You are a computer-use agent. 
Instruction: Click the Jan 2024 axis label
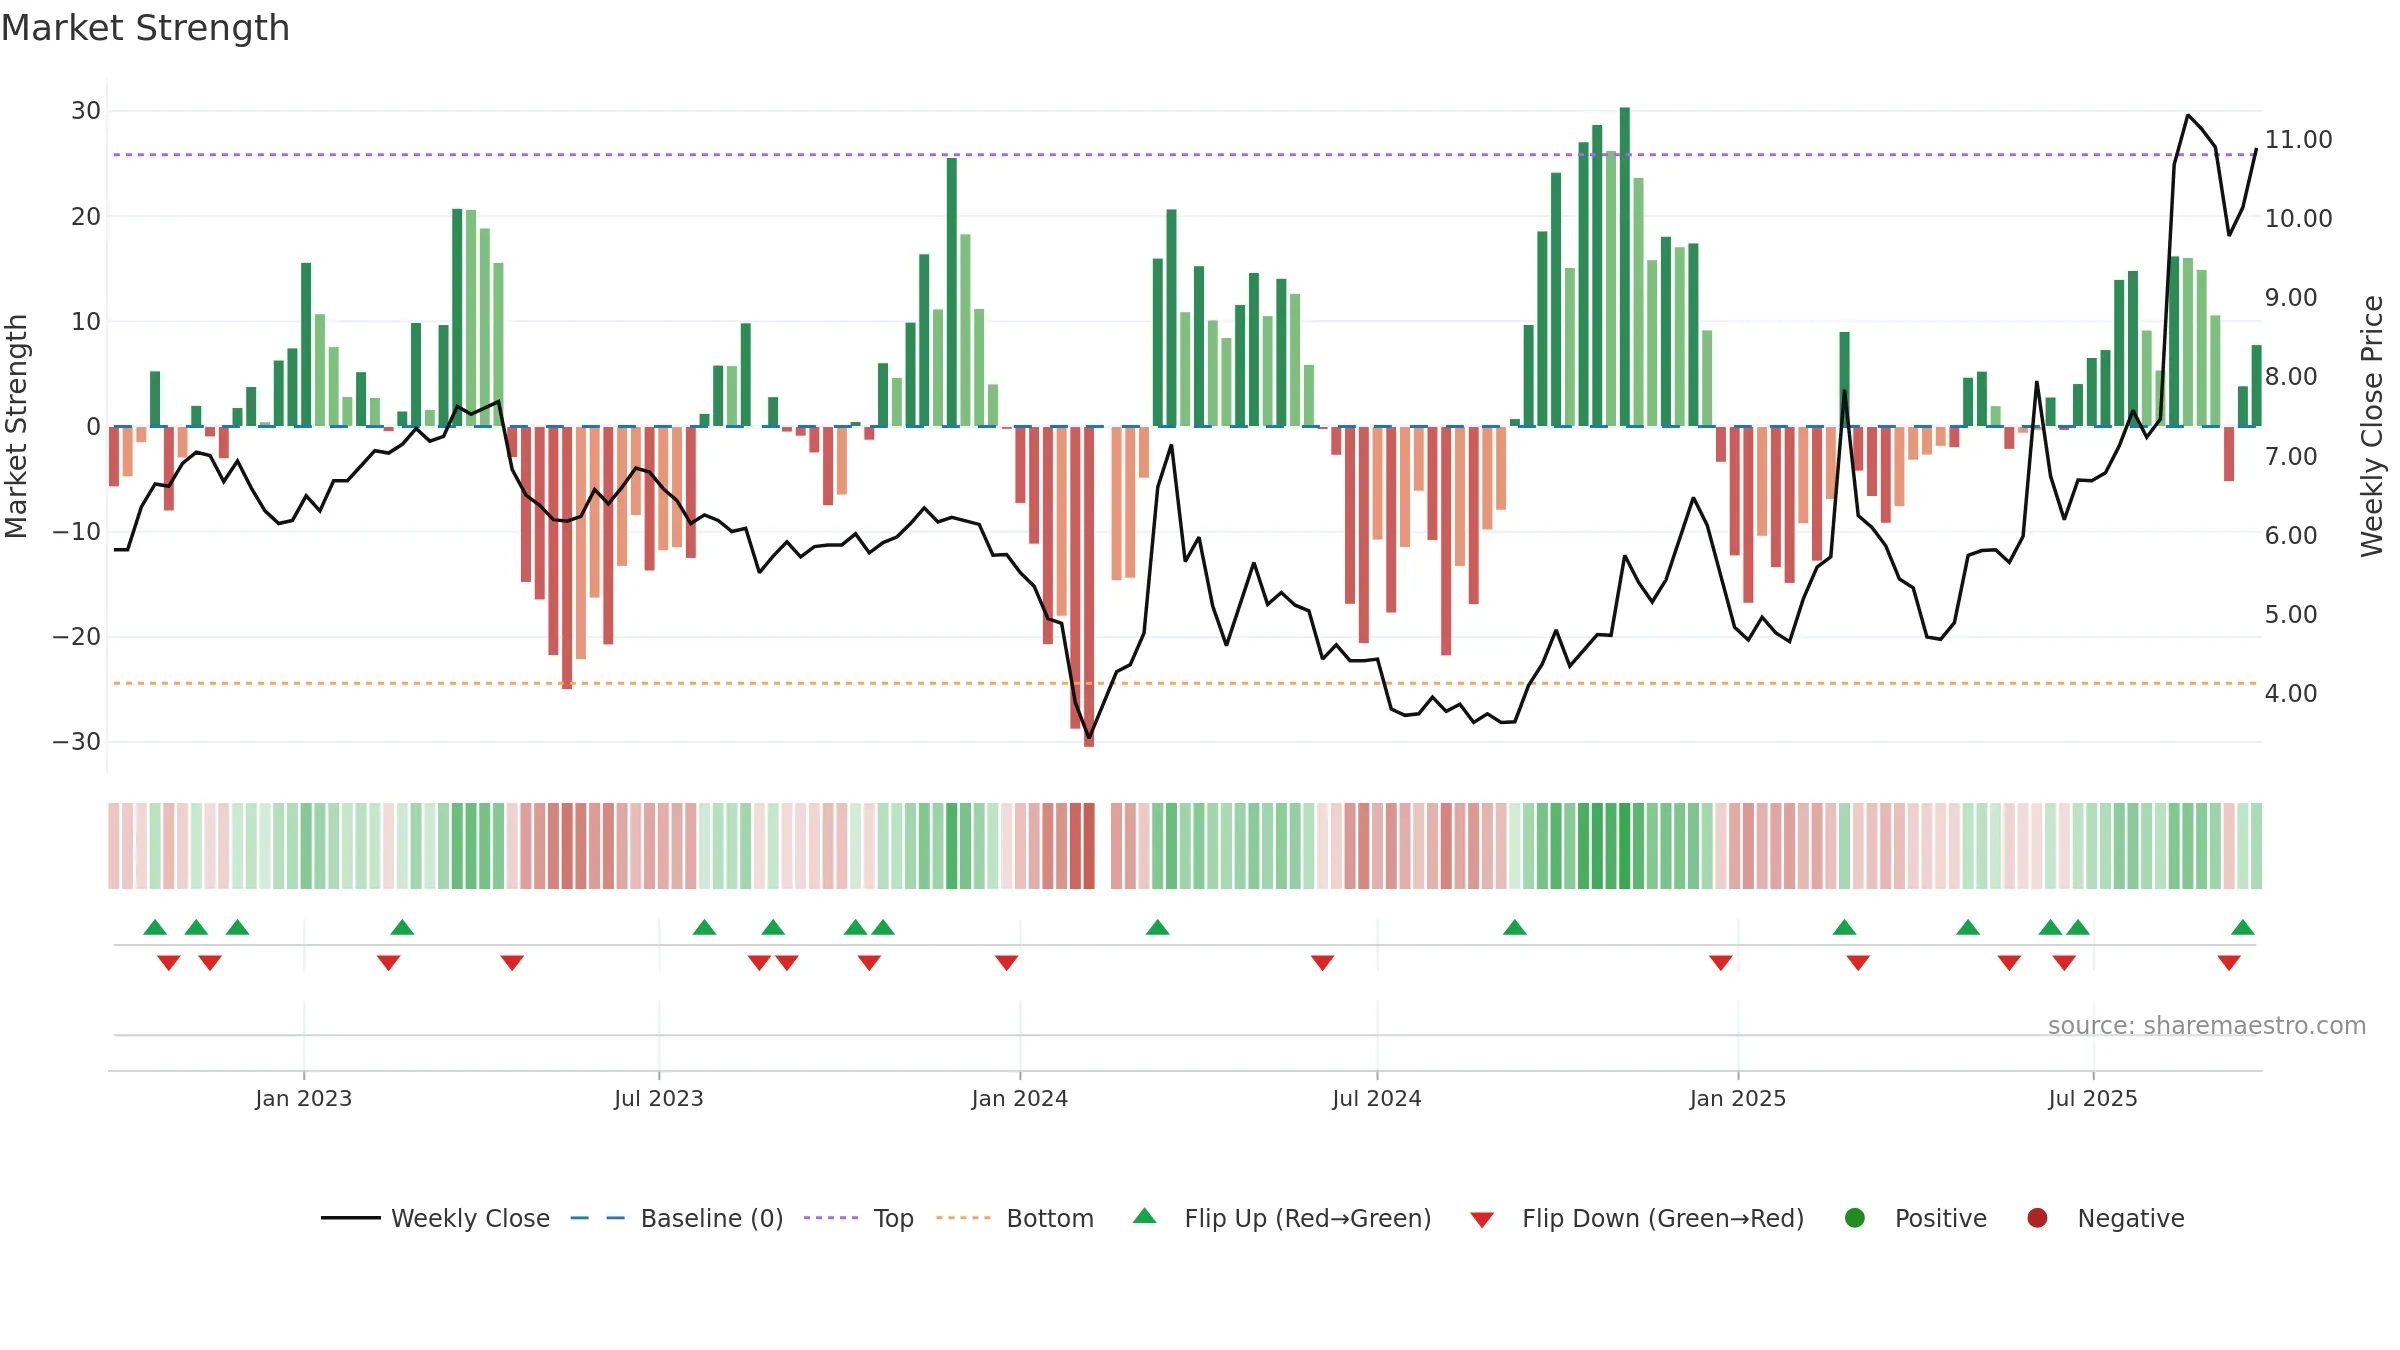coord(1020,1098)
